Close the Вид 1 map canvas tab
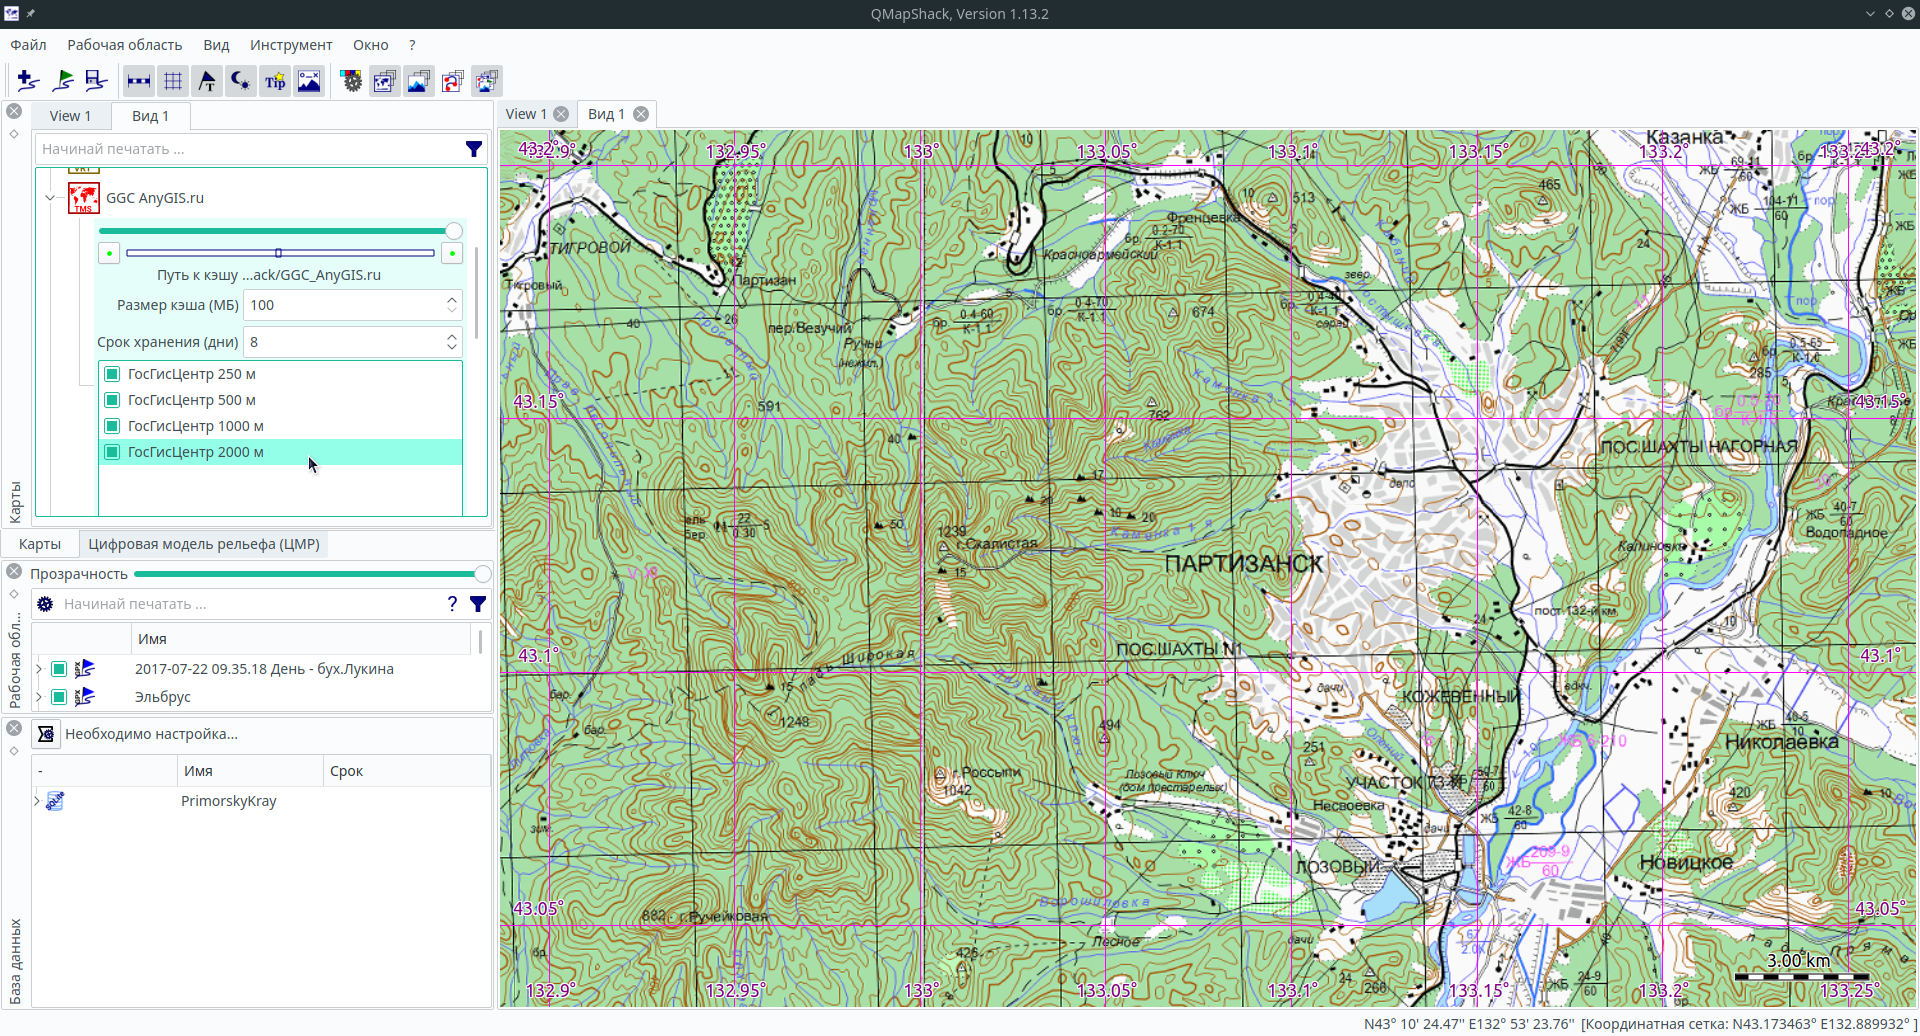The height and width of the screenshot is (1036, 1920). click(641, 114)
